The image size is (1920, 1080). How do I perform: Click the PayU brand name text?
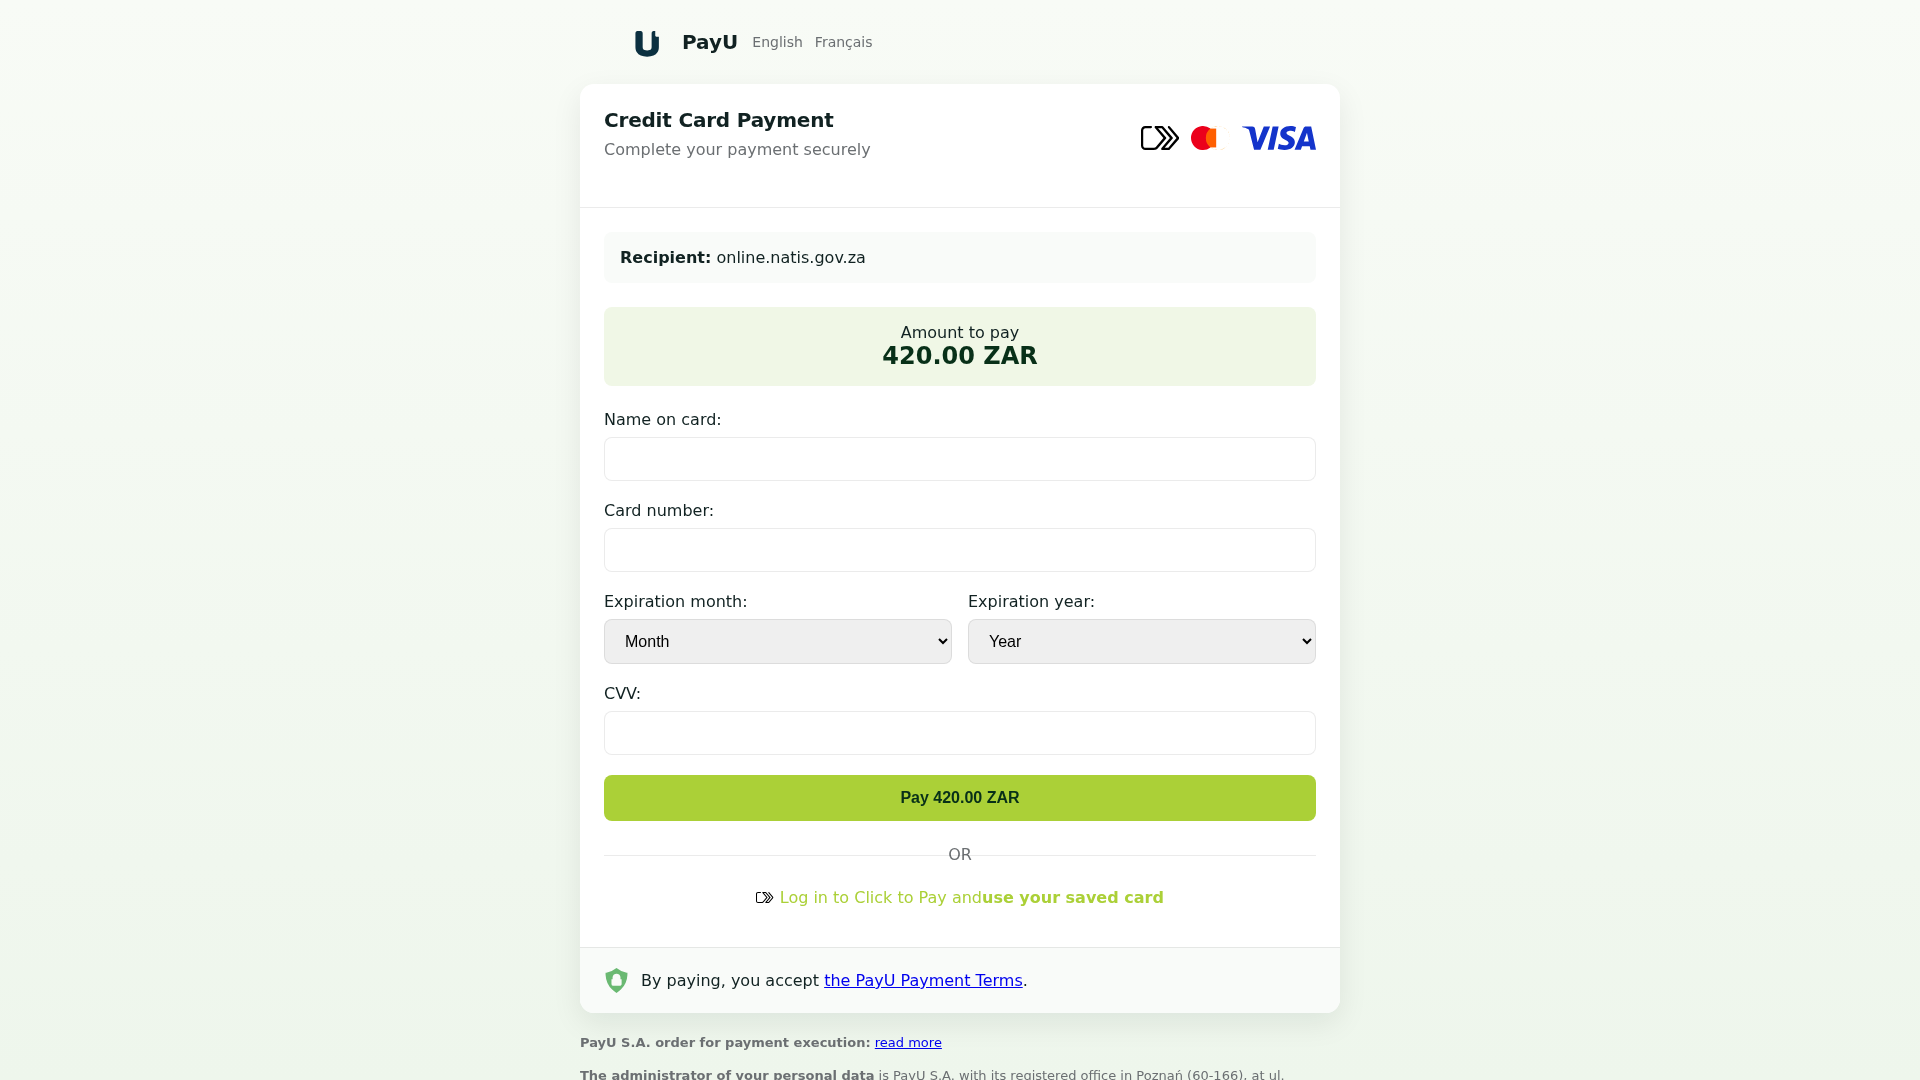(x=709, y=42)
